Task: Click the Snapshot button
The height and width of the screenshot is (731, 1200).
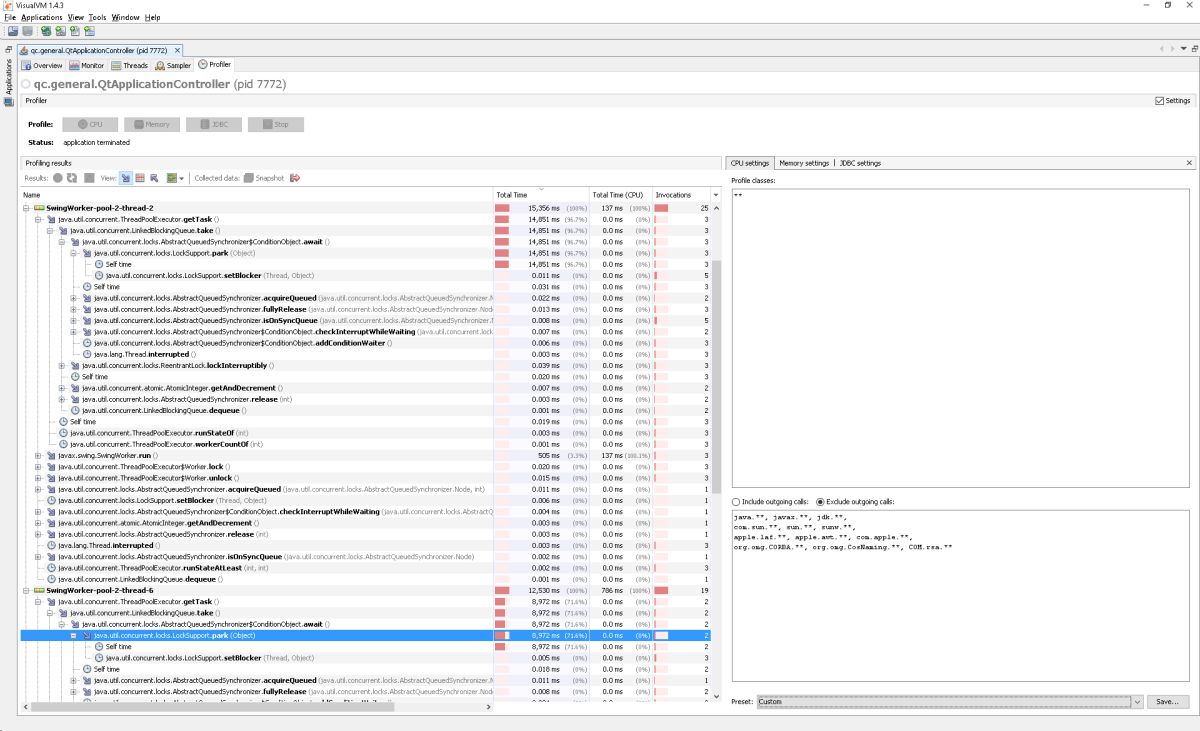Action: (x=264, y=178)
